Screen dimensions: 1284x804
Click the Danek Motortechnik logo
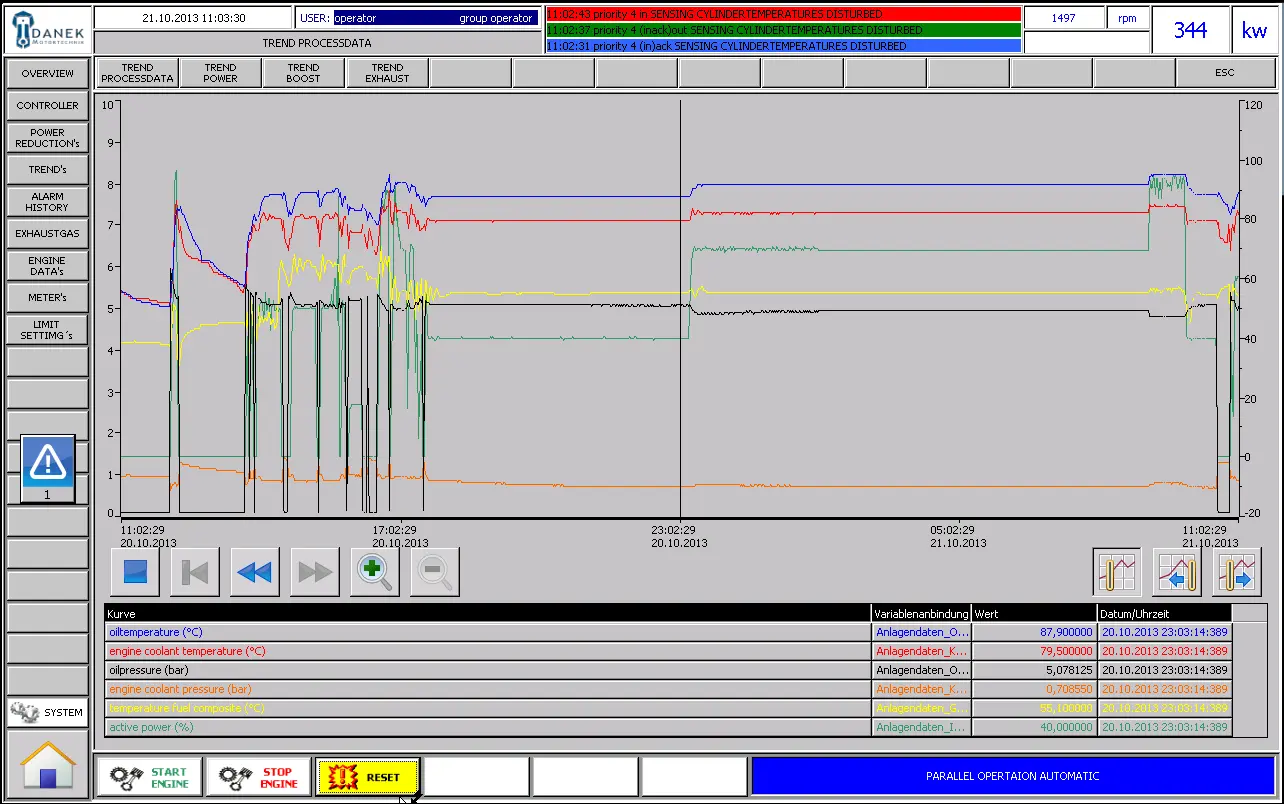tap(46, 29)
